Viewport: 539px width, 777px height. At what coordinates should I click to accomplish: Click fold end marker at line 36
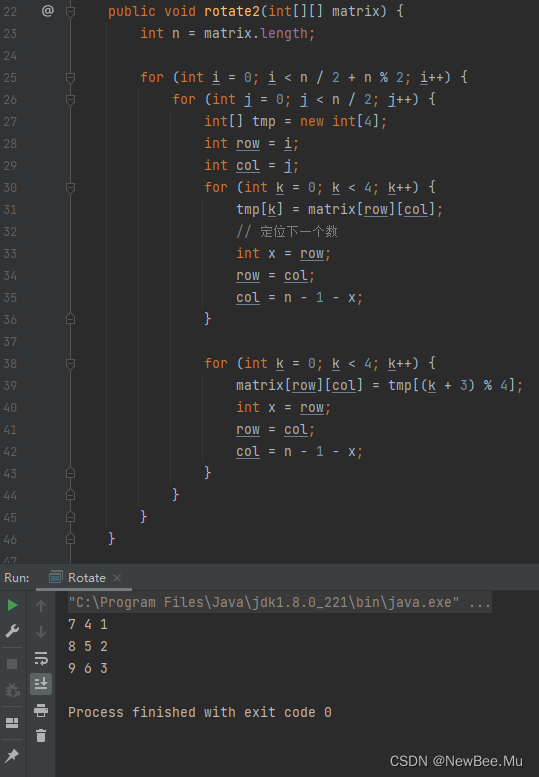[70, 319]
